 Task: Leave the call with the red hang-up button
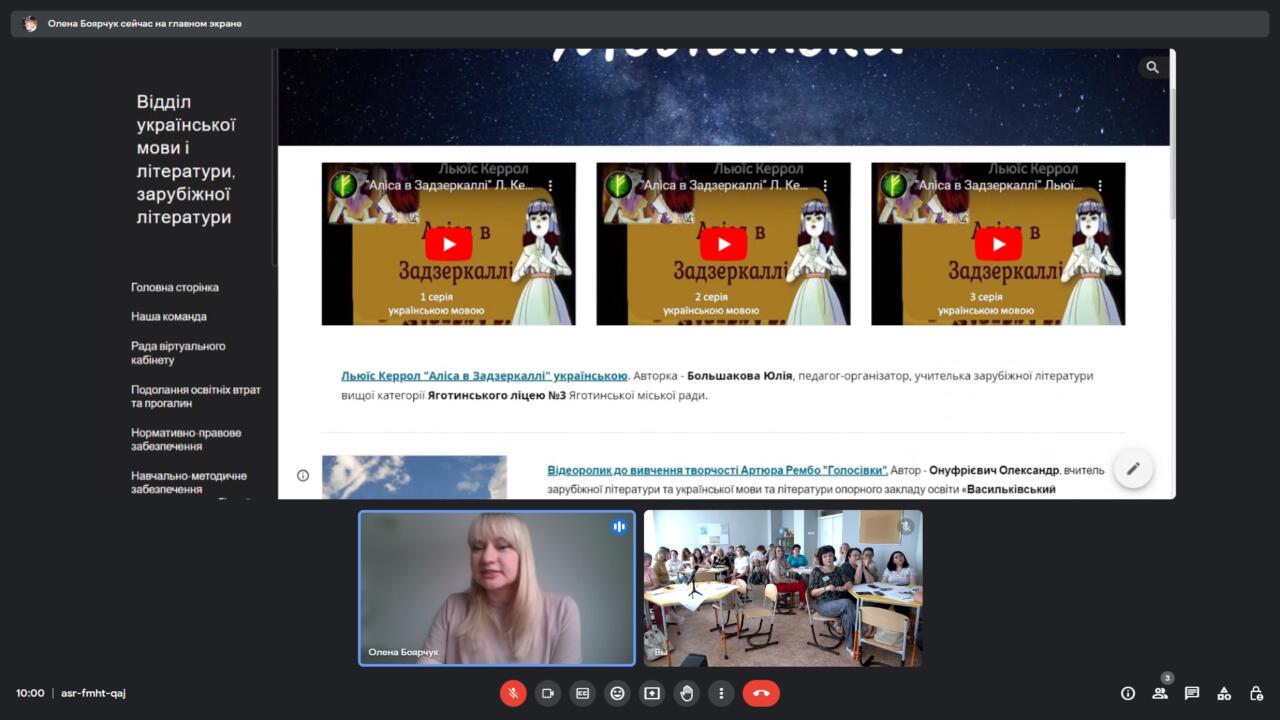click(761, 693)
